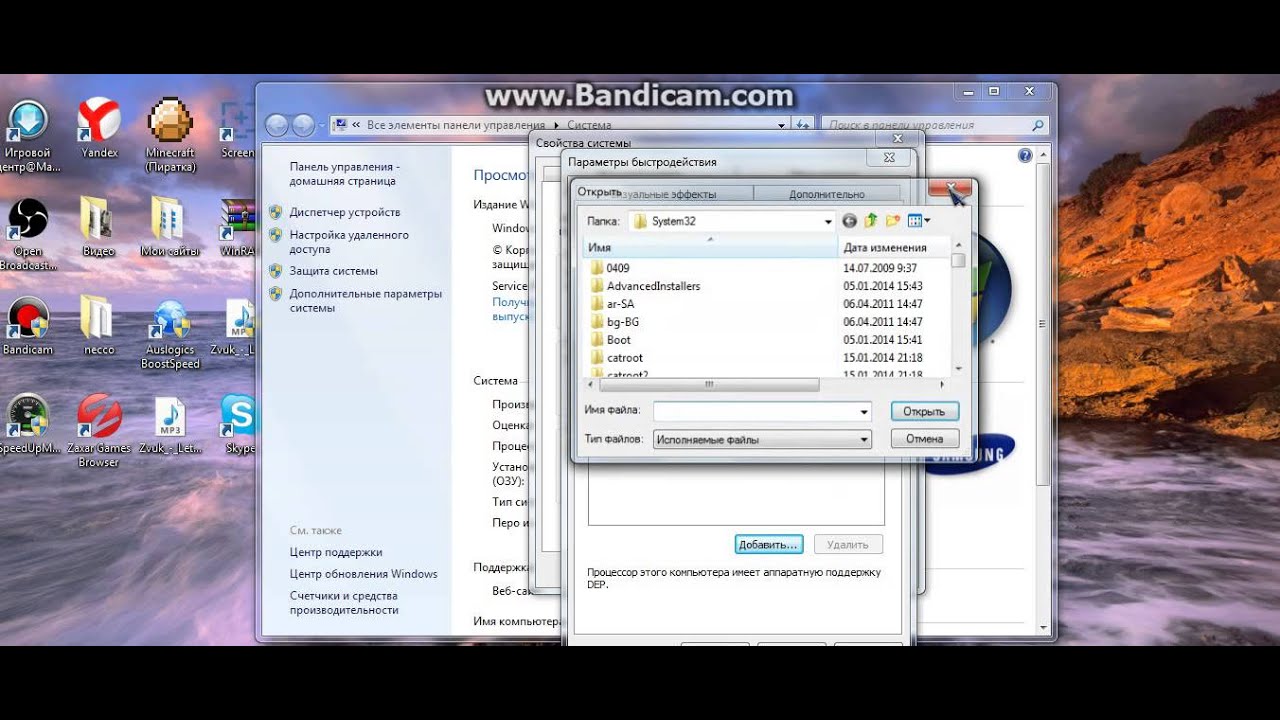Open the view menu icon in Open dialog
Viewport: 1280px width, 720px height.
(x=914, y=221)
